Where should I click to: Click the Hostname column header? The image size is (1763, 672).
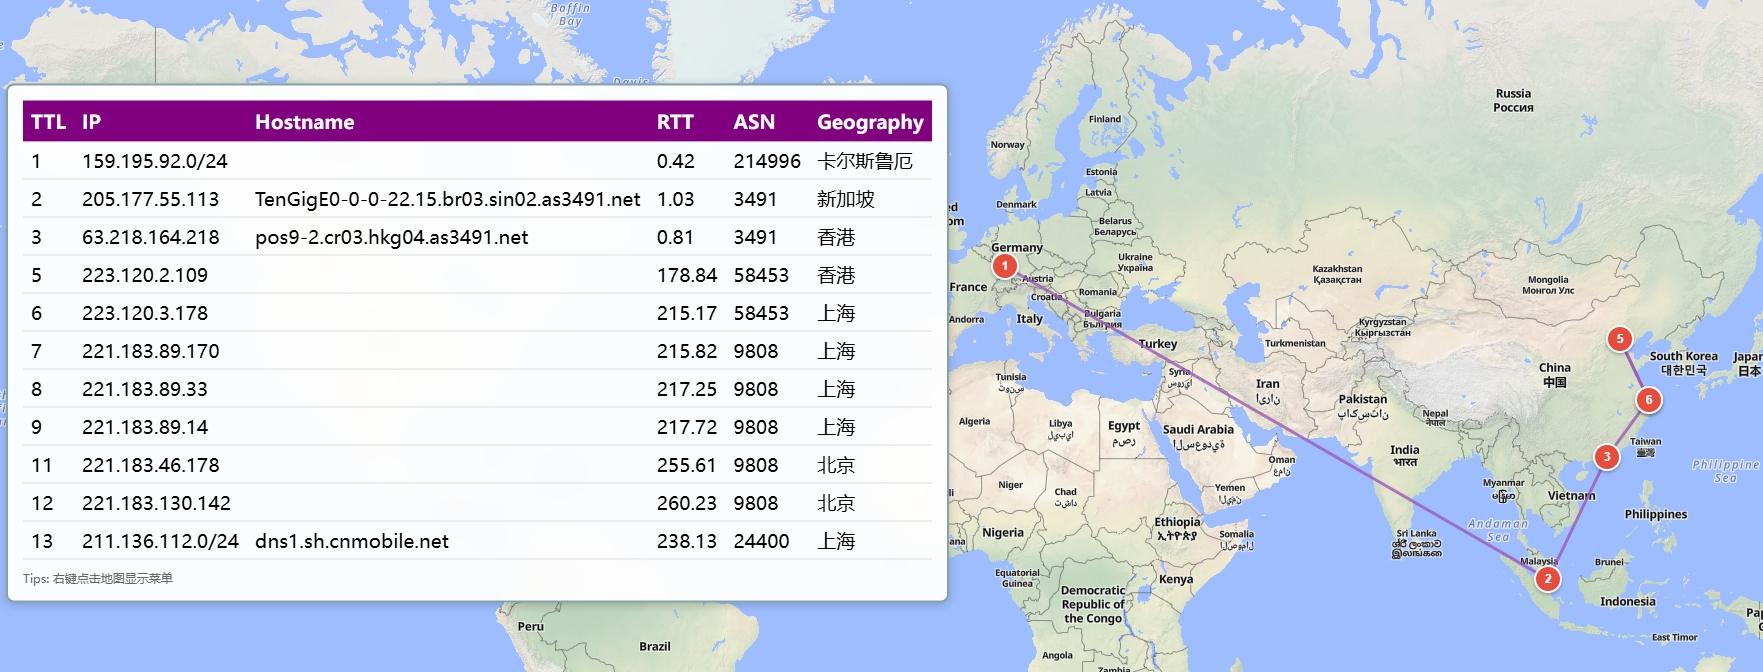point(304,122)
